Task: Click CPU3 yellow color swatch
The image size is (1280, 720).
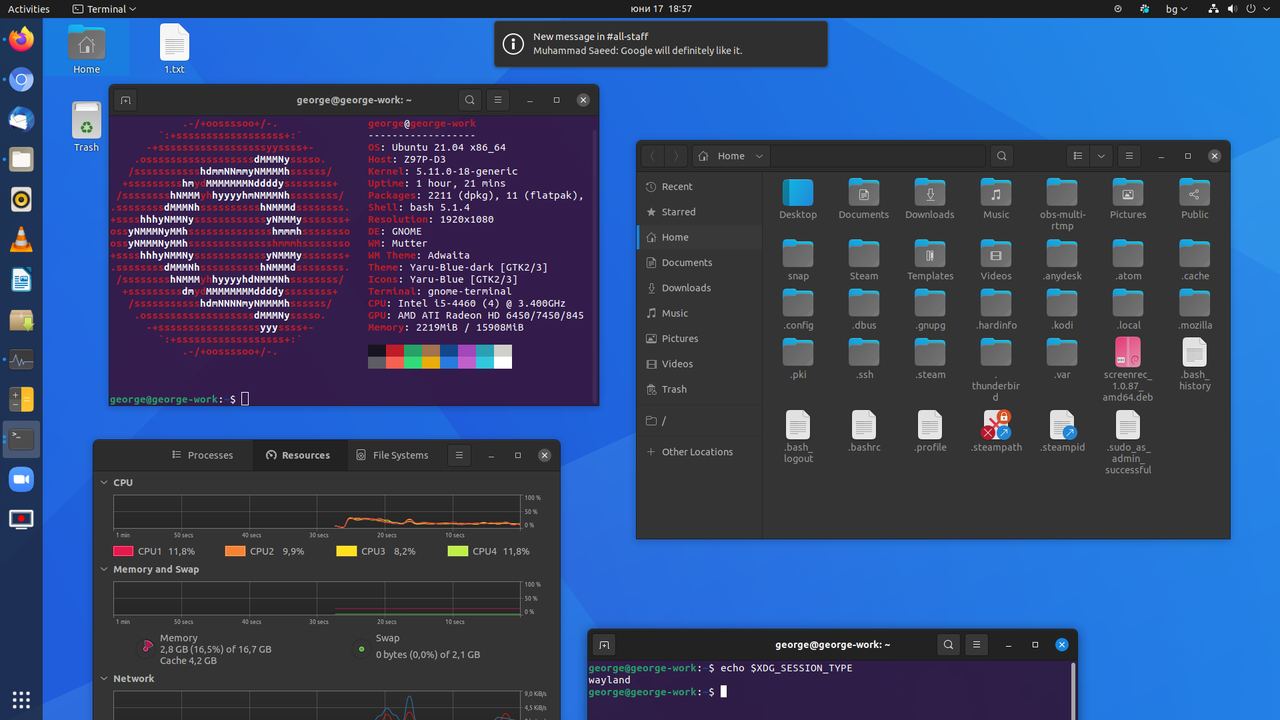Action: coord(346,551)
